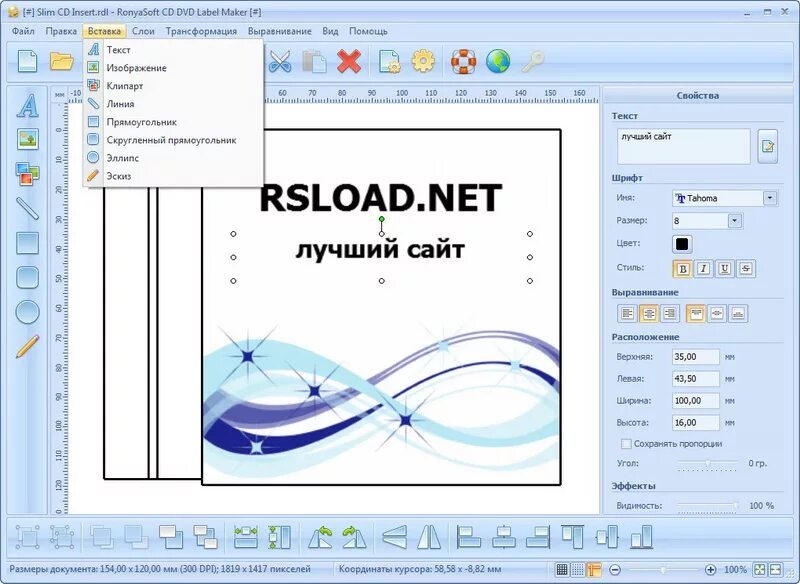Select the Image tool in the left palette
The image size is (800, 584).
[28, 139]
